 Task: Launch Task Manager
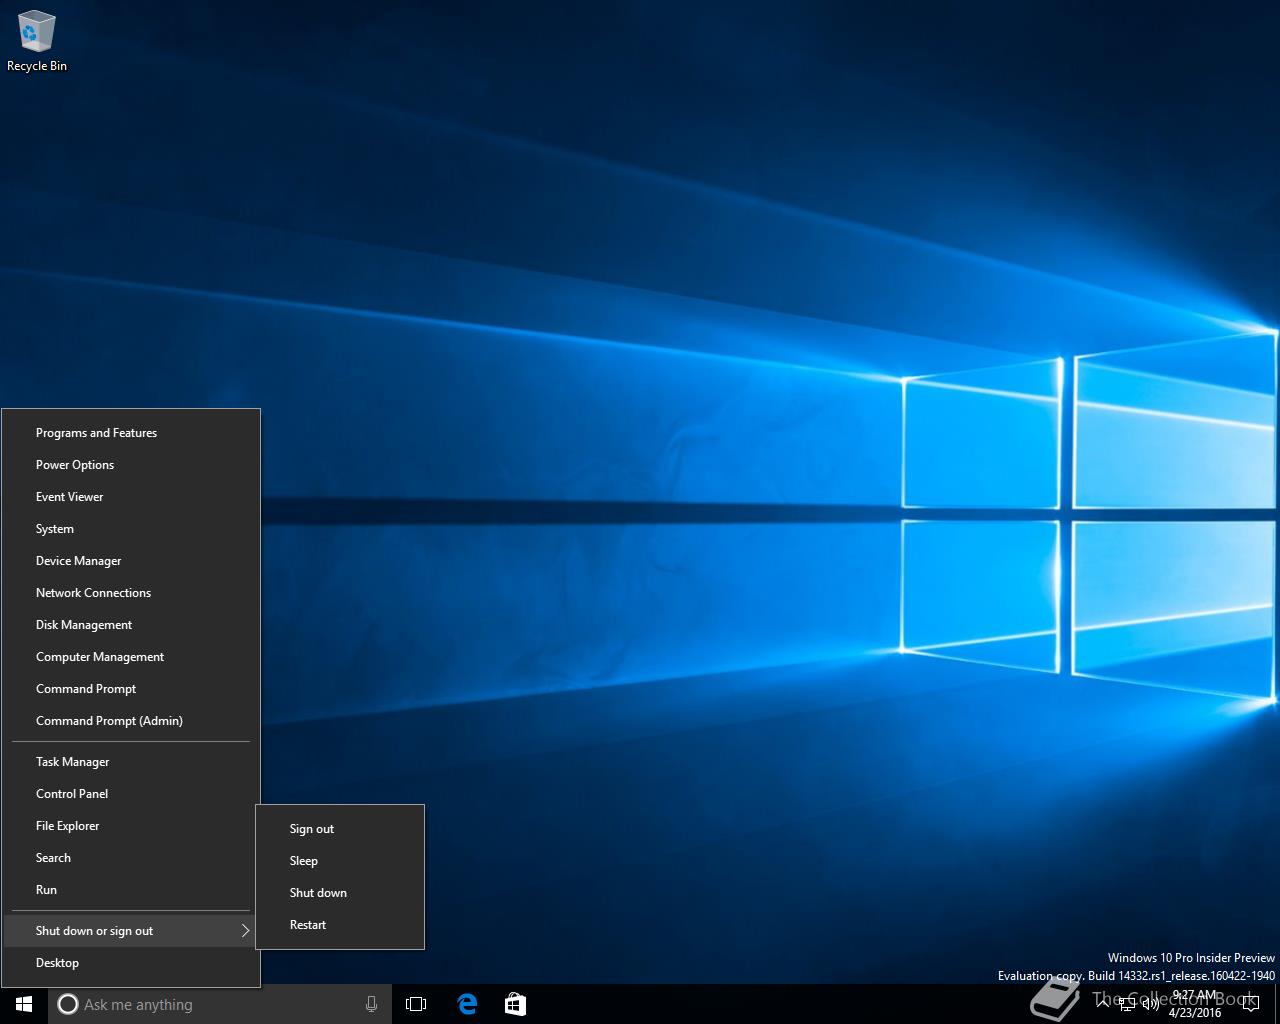(x=131, y=762)
